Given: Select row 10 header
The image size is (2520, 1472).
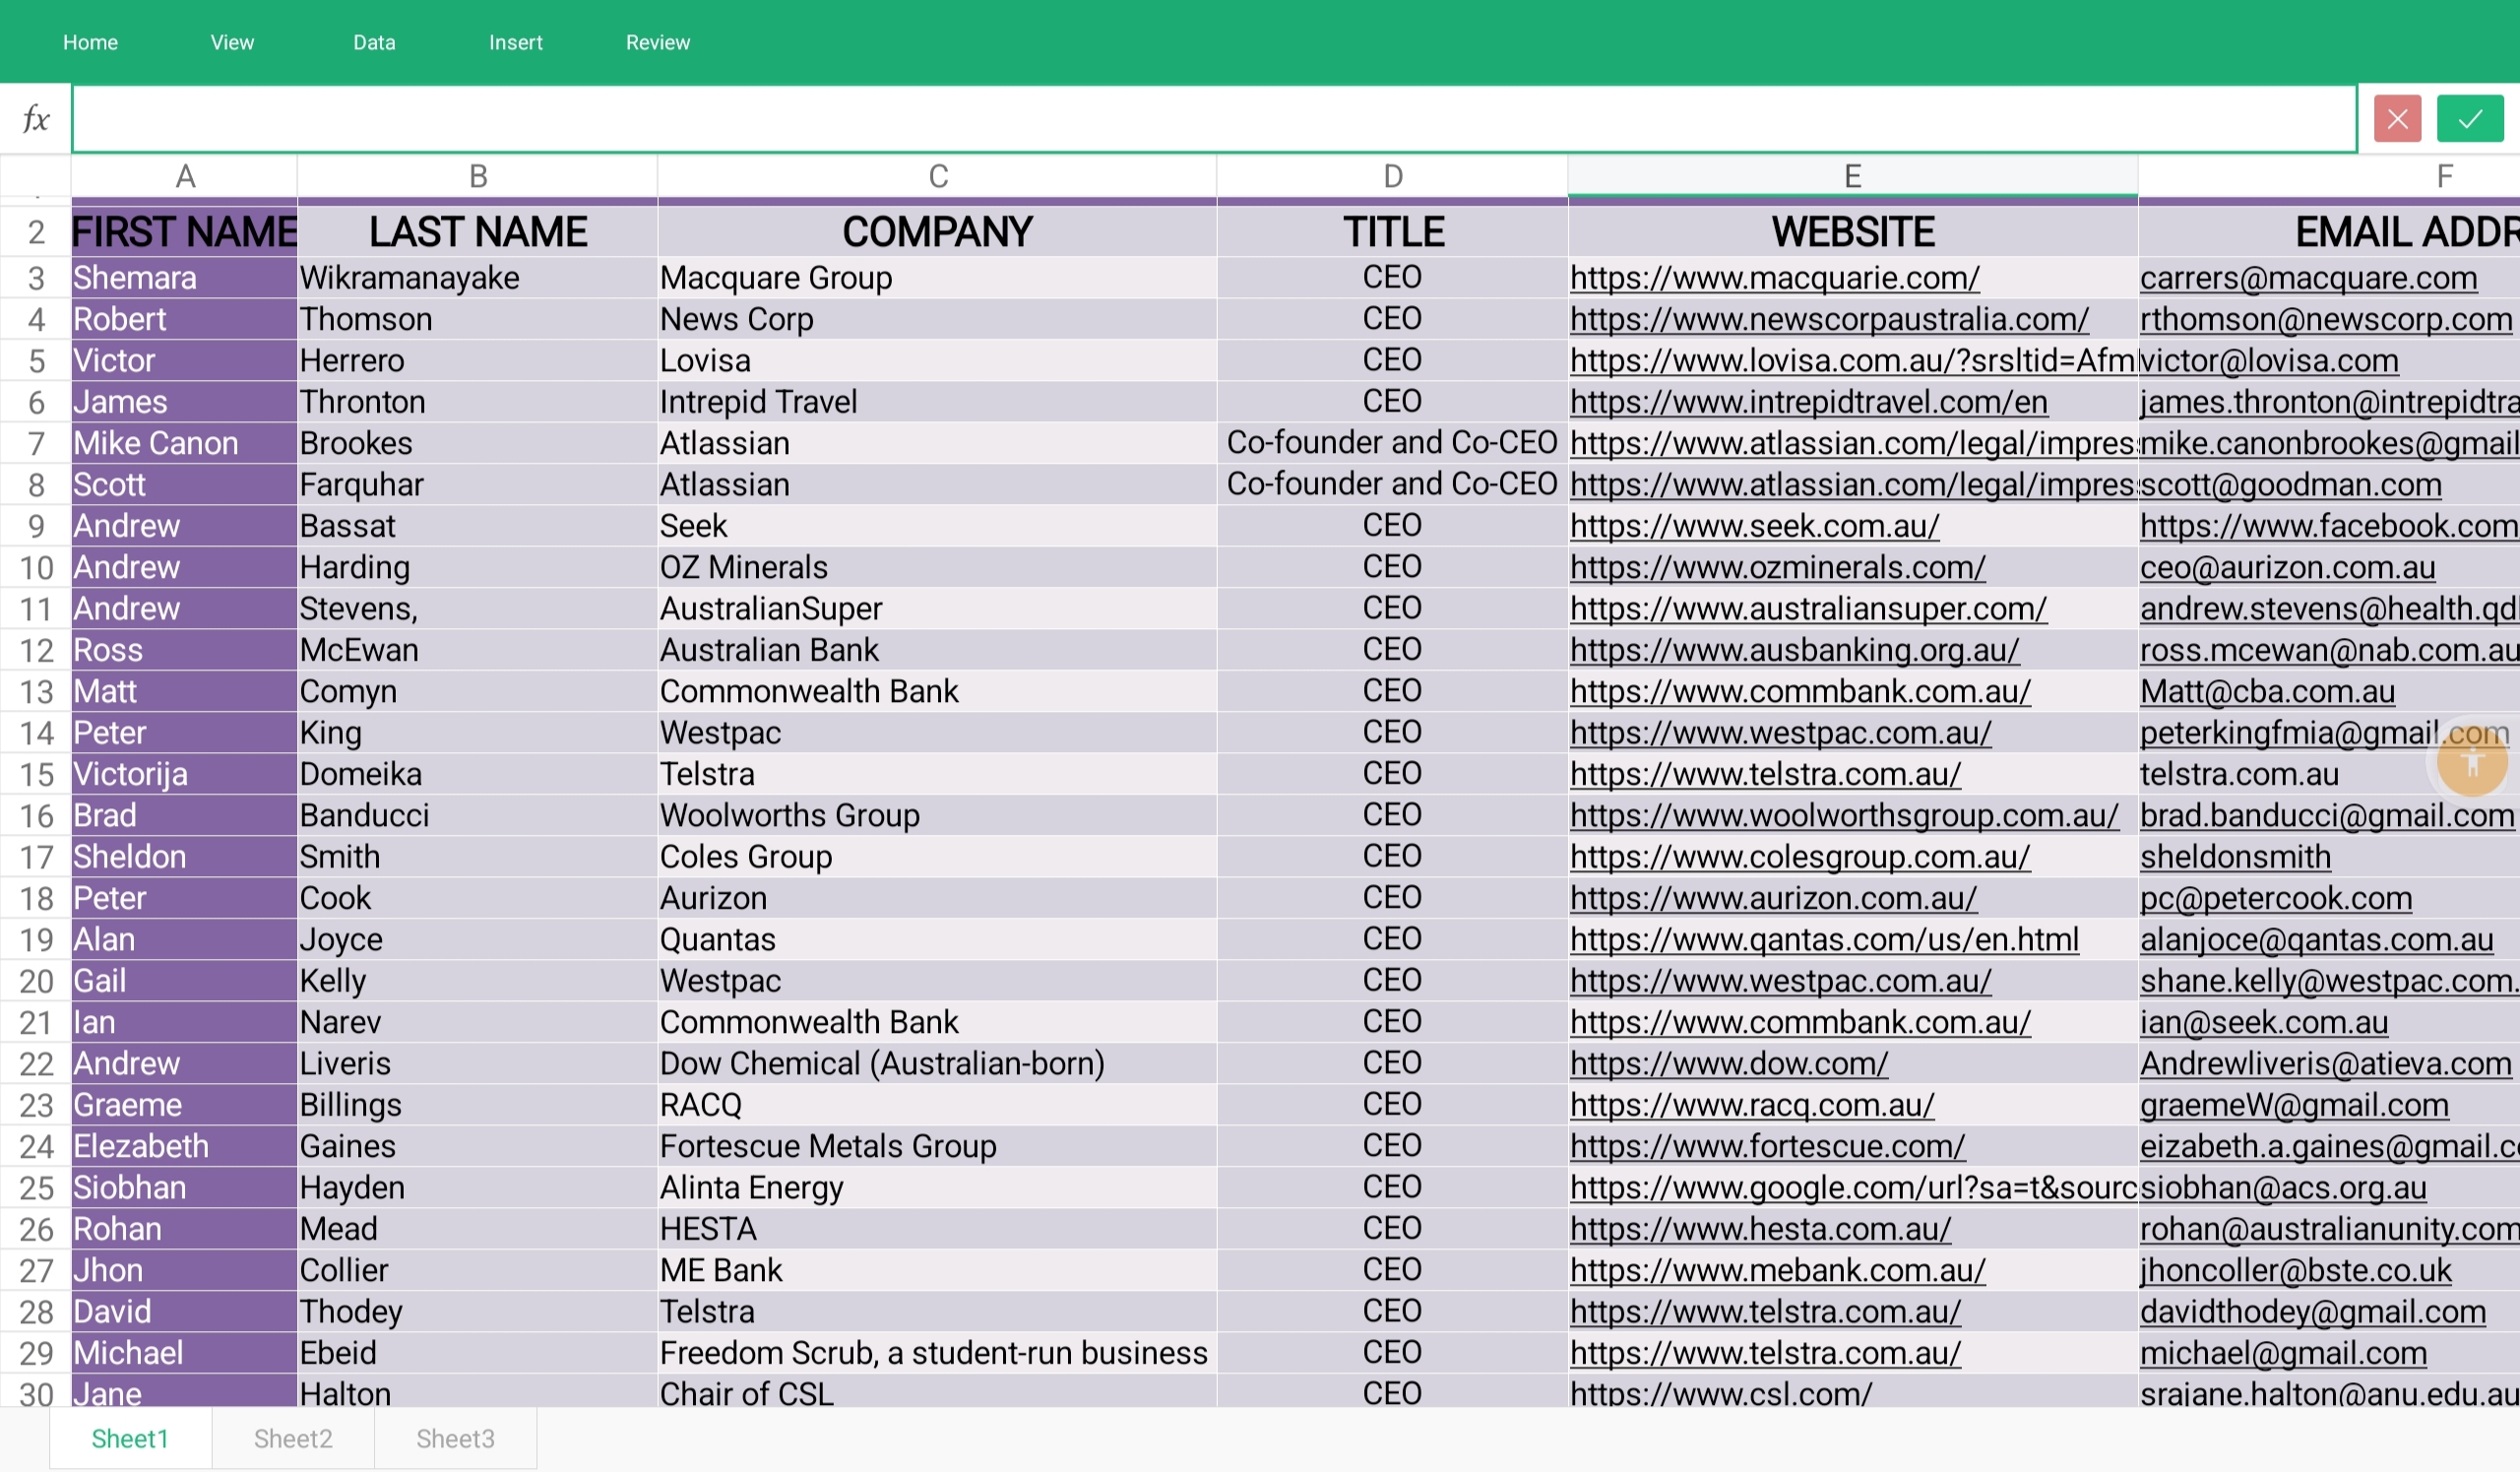Looking at the screenshot, I should tap(36, 567).
